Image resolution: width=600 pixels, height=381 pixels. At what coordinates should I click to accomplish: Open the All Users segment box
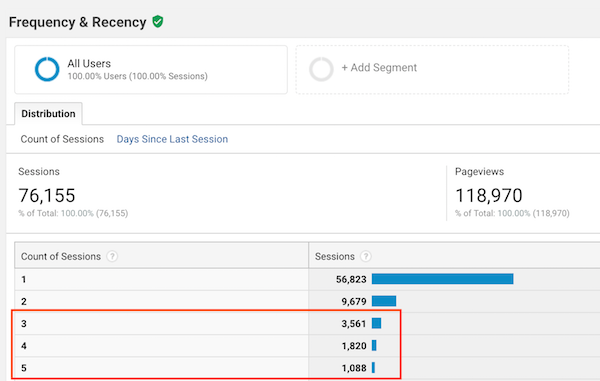coord(151,70)
